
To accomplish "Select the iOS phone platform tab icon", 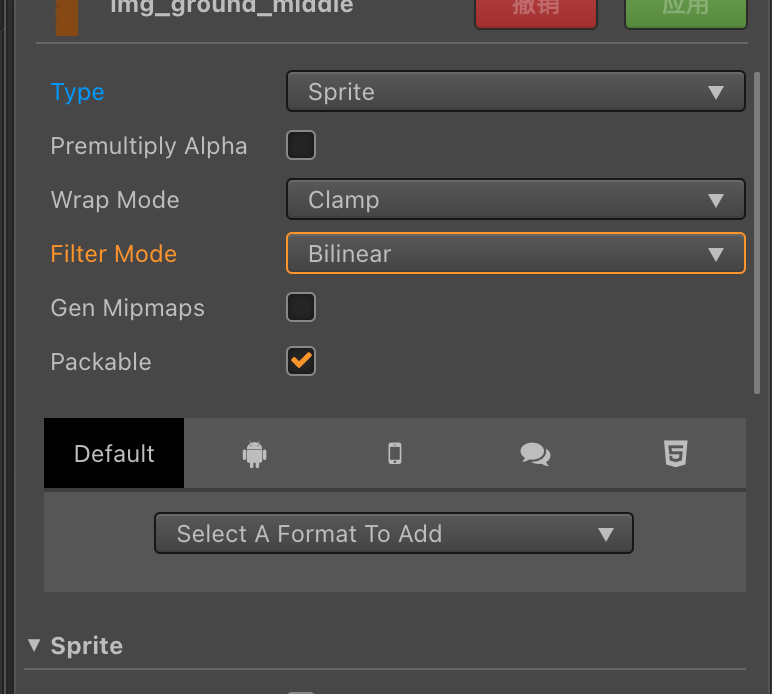I will click(395, 454).
